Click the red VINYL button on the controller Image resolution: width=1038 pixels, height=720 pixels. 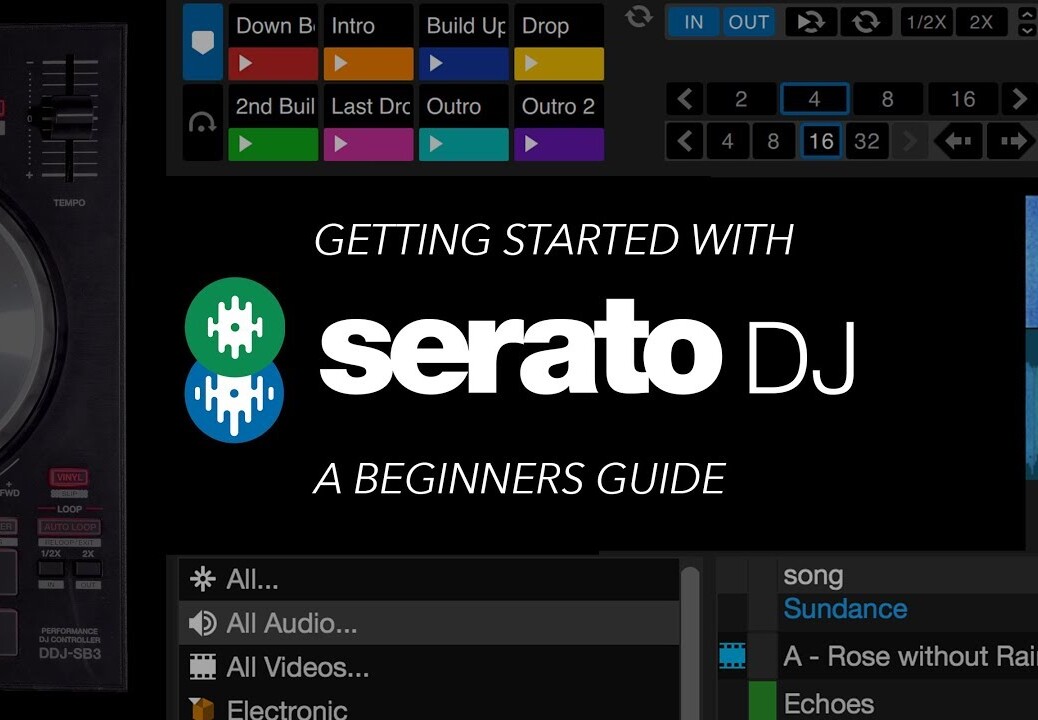pyautogui.click(x=69, y=477)
